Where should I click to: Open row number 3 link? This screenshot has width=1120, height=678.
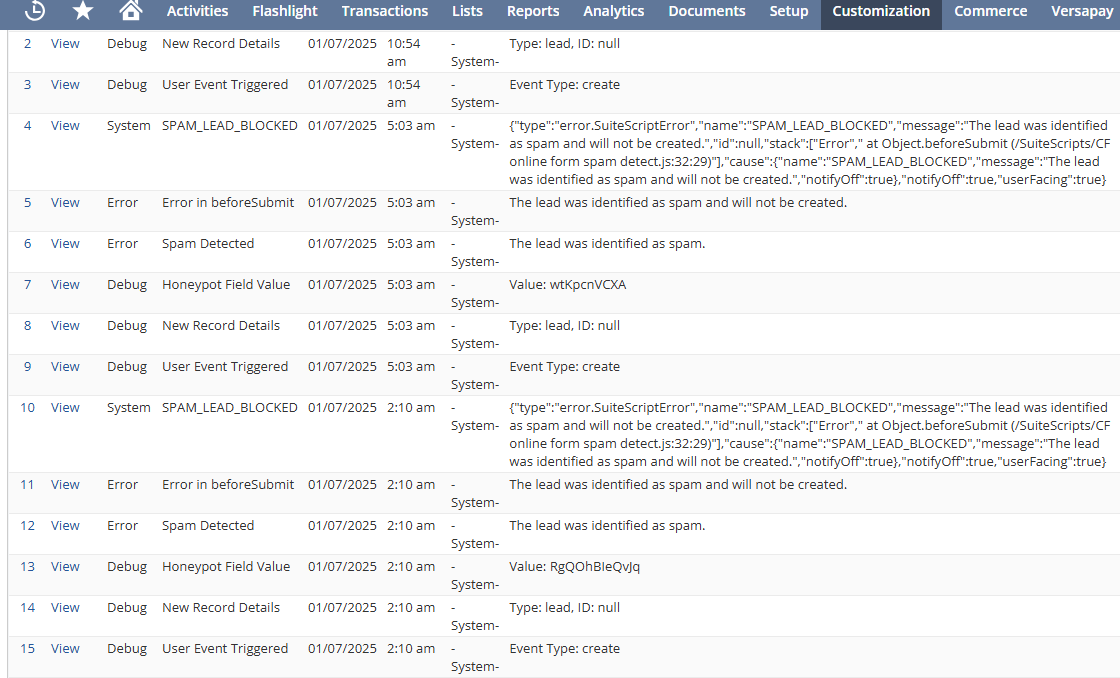pos(28,85)
